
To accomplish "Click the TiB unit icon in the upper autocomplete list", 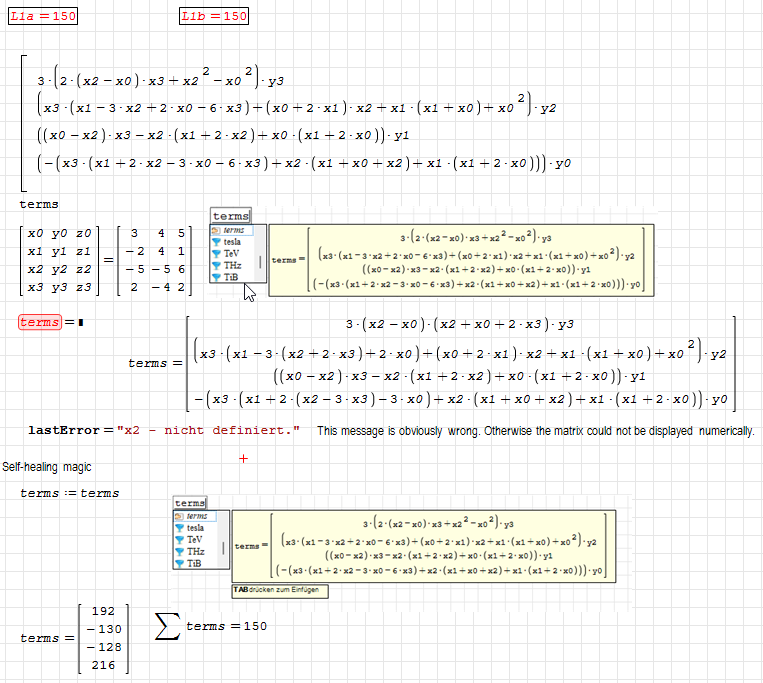I will click(x=216, y=278).
